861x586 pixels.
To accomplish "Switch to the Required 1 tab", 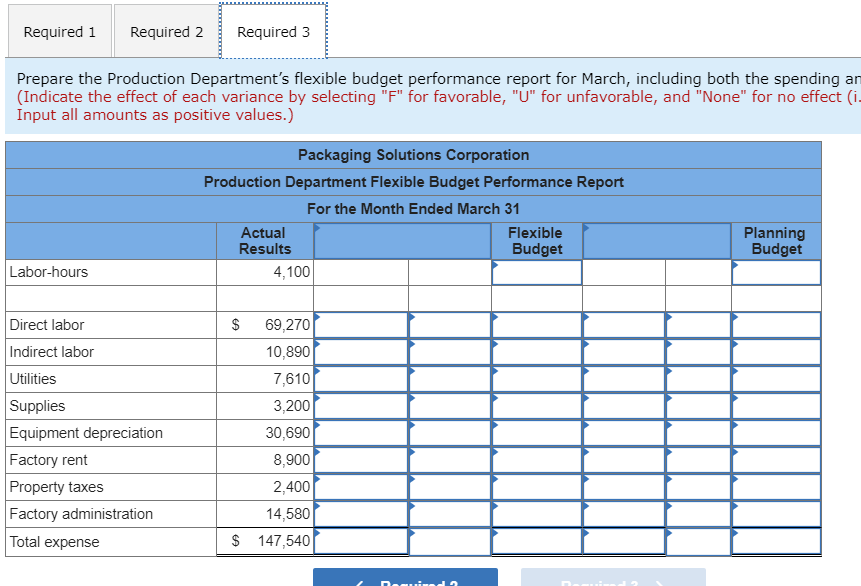I will [59, 32].
